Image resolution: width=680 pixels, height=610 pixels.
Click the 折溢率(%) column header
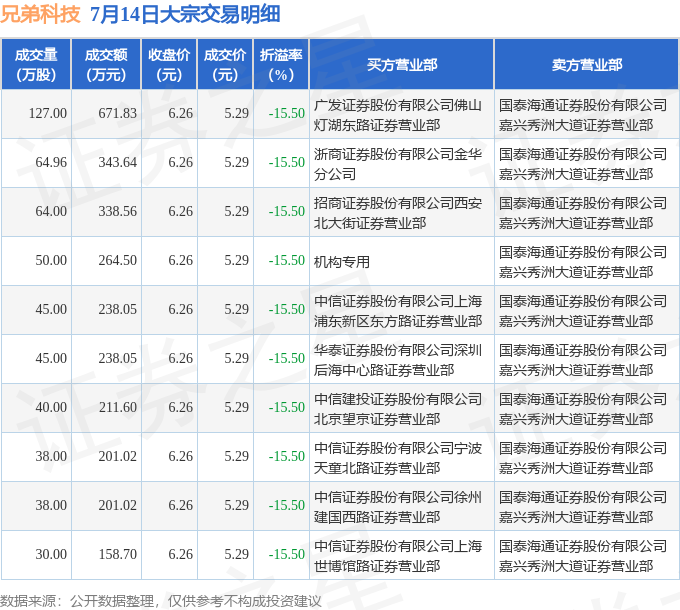tap(281, 65)
